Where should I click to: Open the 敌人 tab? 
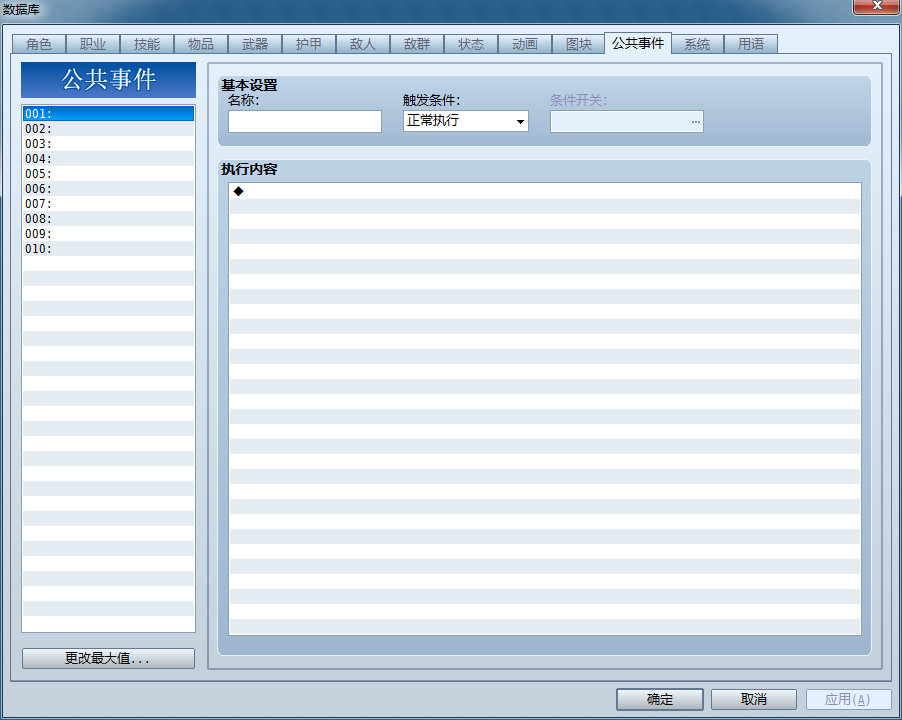(x=362, y=44)
